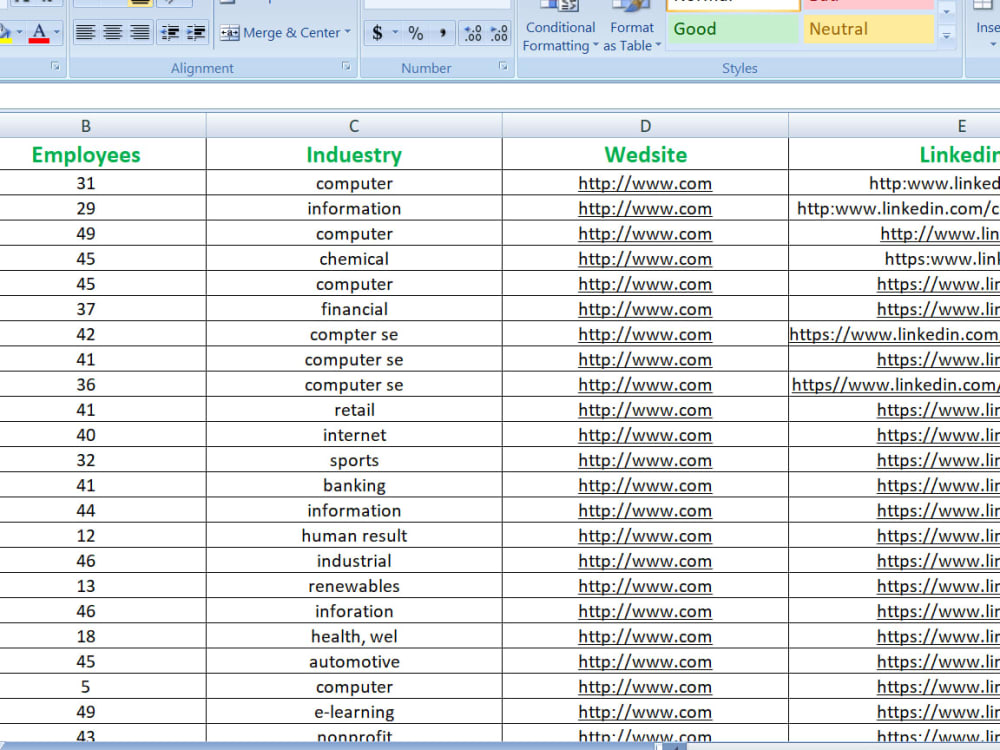Open the Font dialog launcher
This screenshot has width=1000, height=750.
[x=55, y=66]
